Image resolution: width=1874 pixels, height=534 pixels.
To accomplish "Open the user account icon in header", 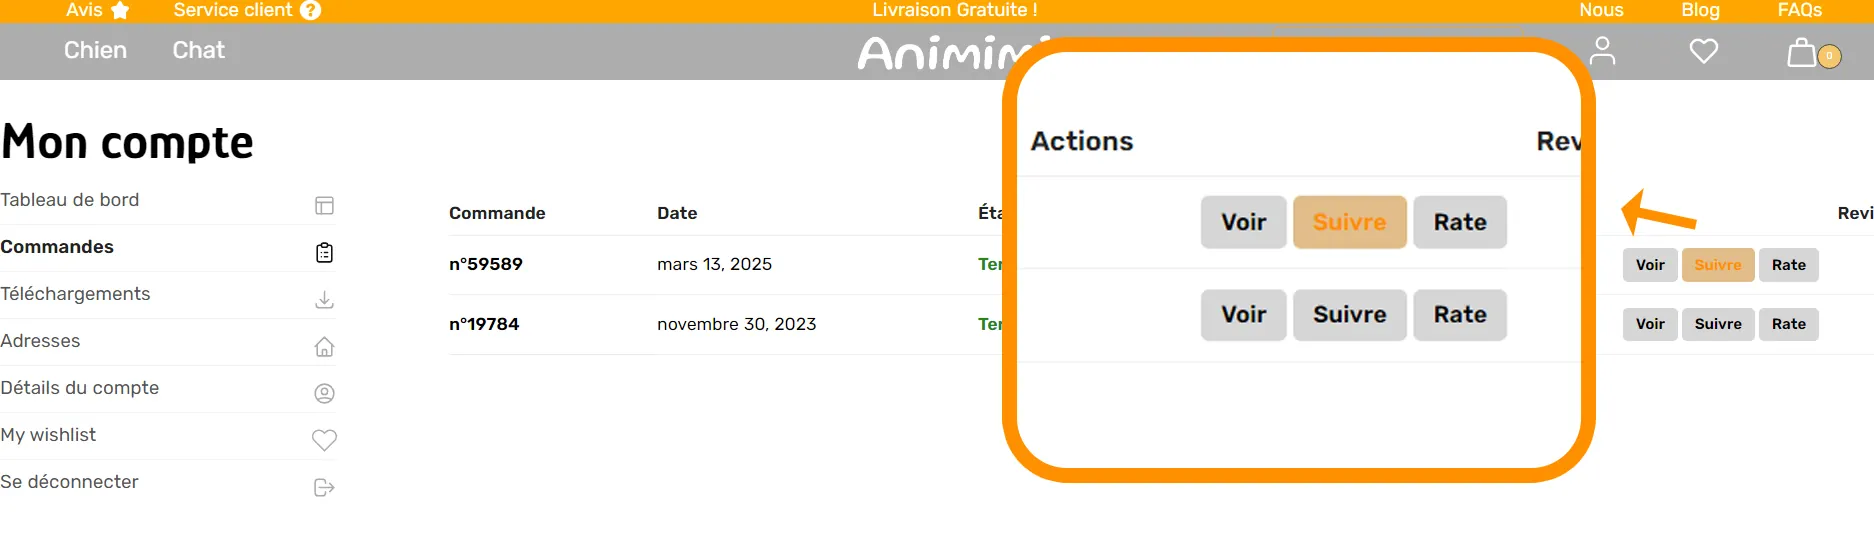I will point(1602,51).
